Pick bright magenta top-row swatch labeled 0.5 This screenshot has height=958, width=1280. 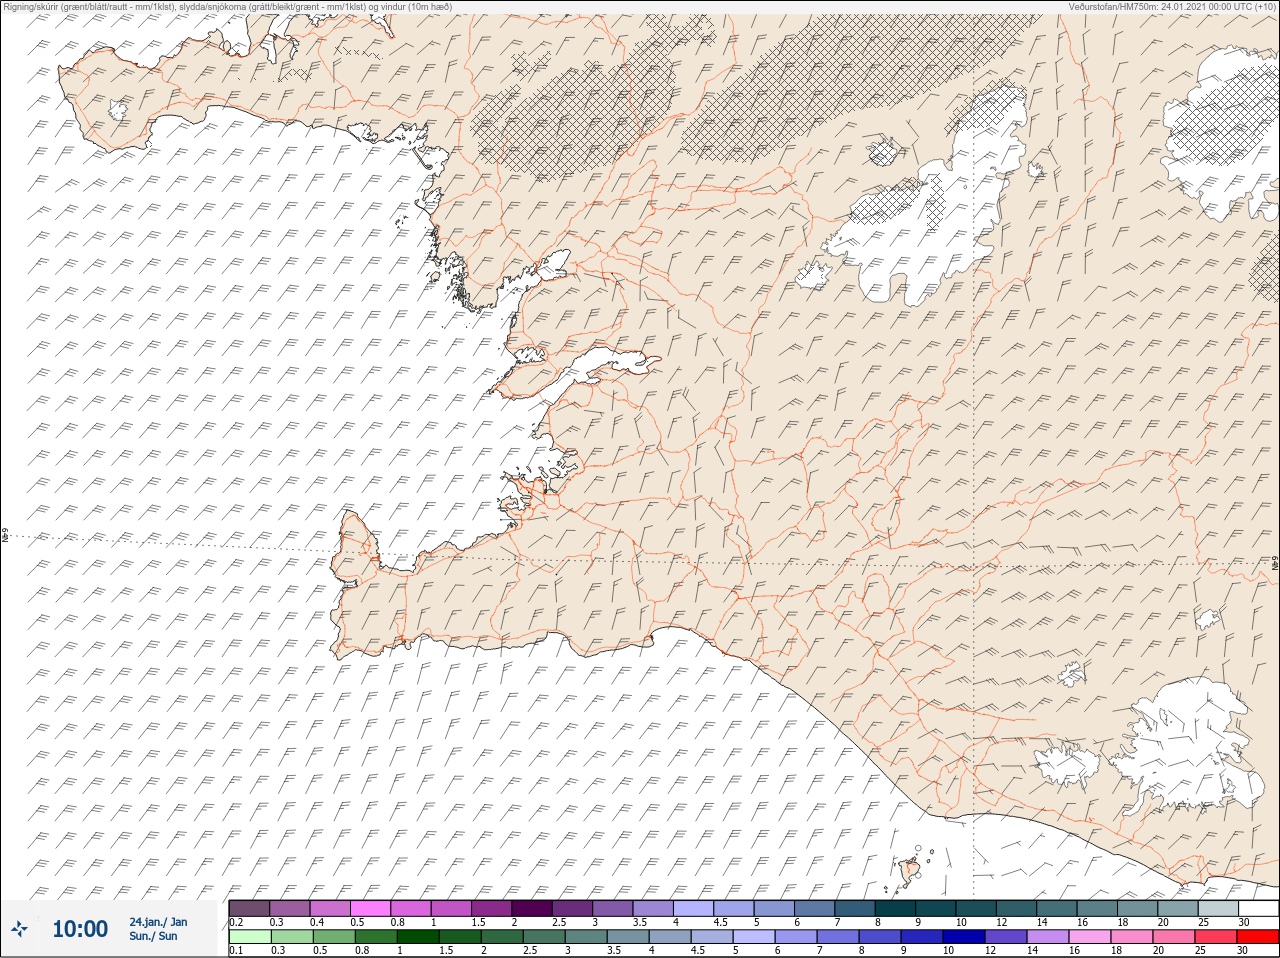pos(370,908)
